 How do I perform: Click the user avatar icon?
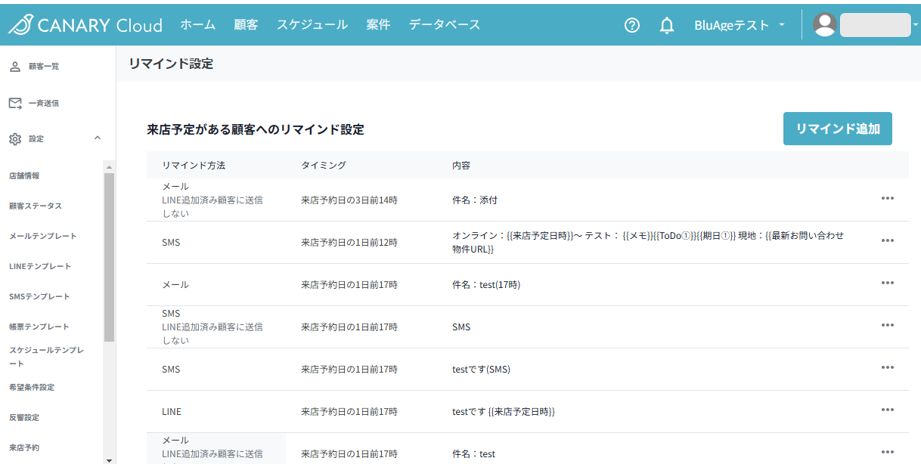[x=825, y=25]
